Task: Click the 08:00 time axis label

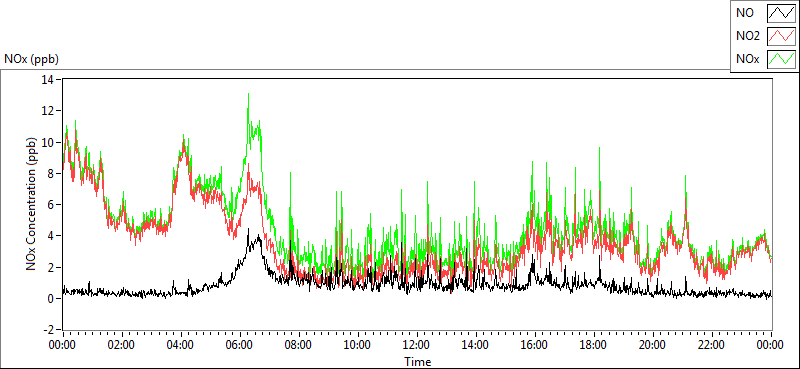Action: tap(298, 345)
